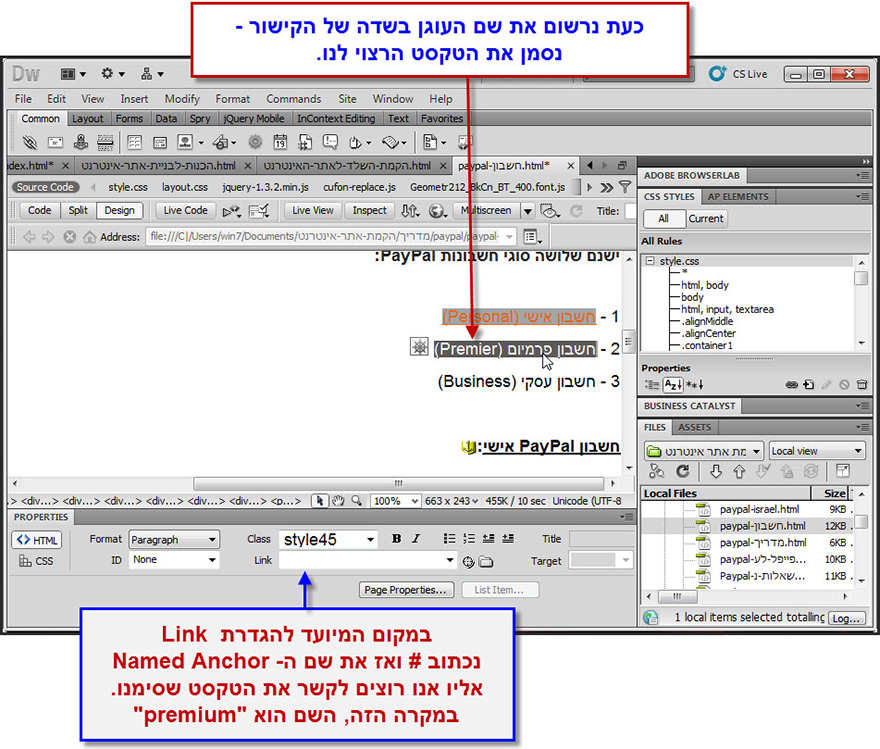Viewport: 880px width, 749px height.
Task: Click Get files down arrow icon
Action: [716, 472]
